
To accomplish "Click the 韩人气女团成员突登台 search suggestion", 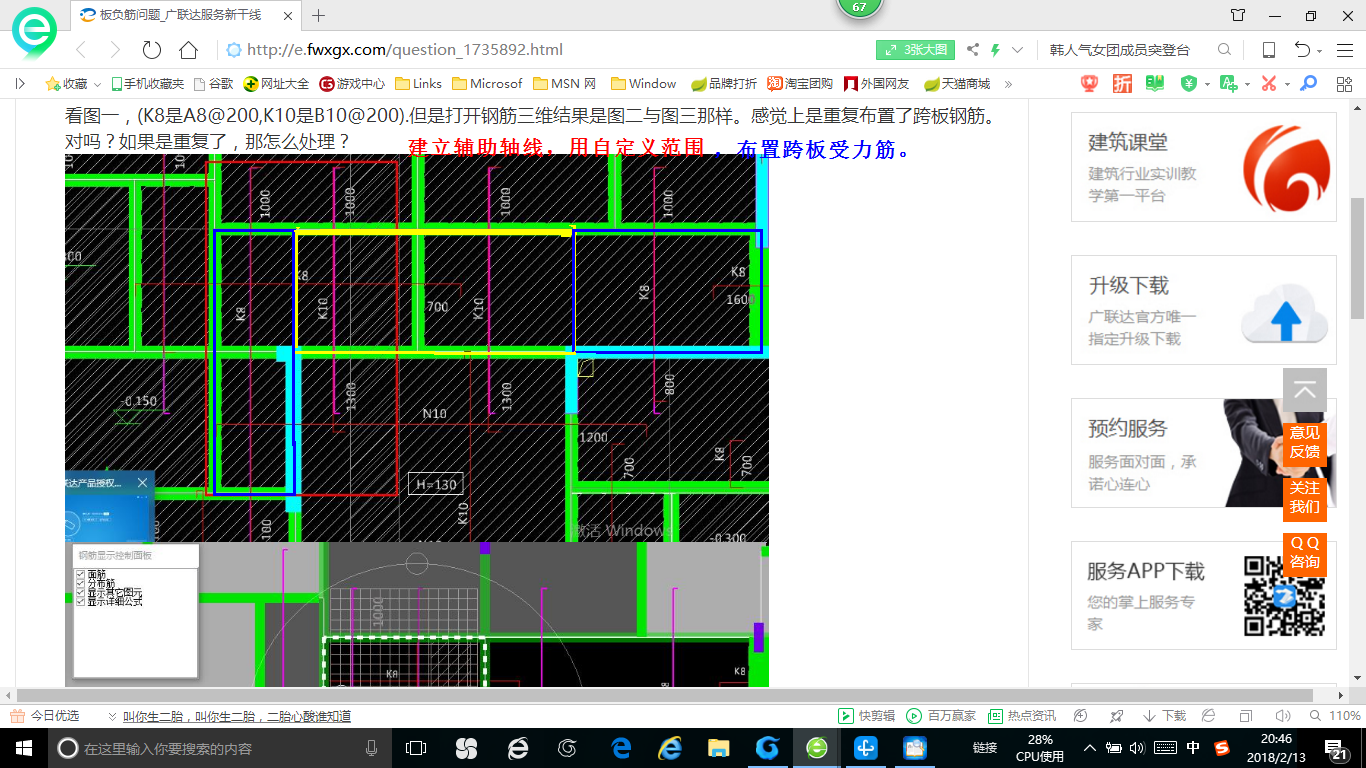I will pos(1120,50).
